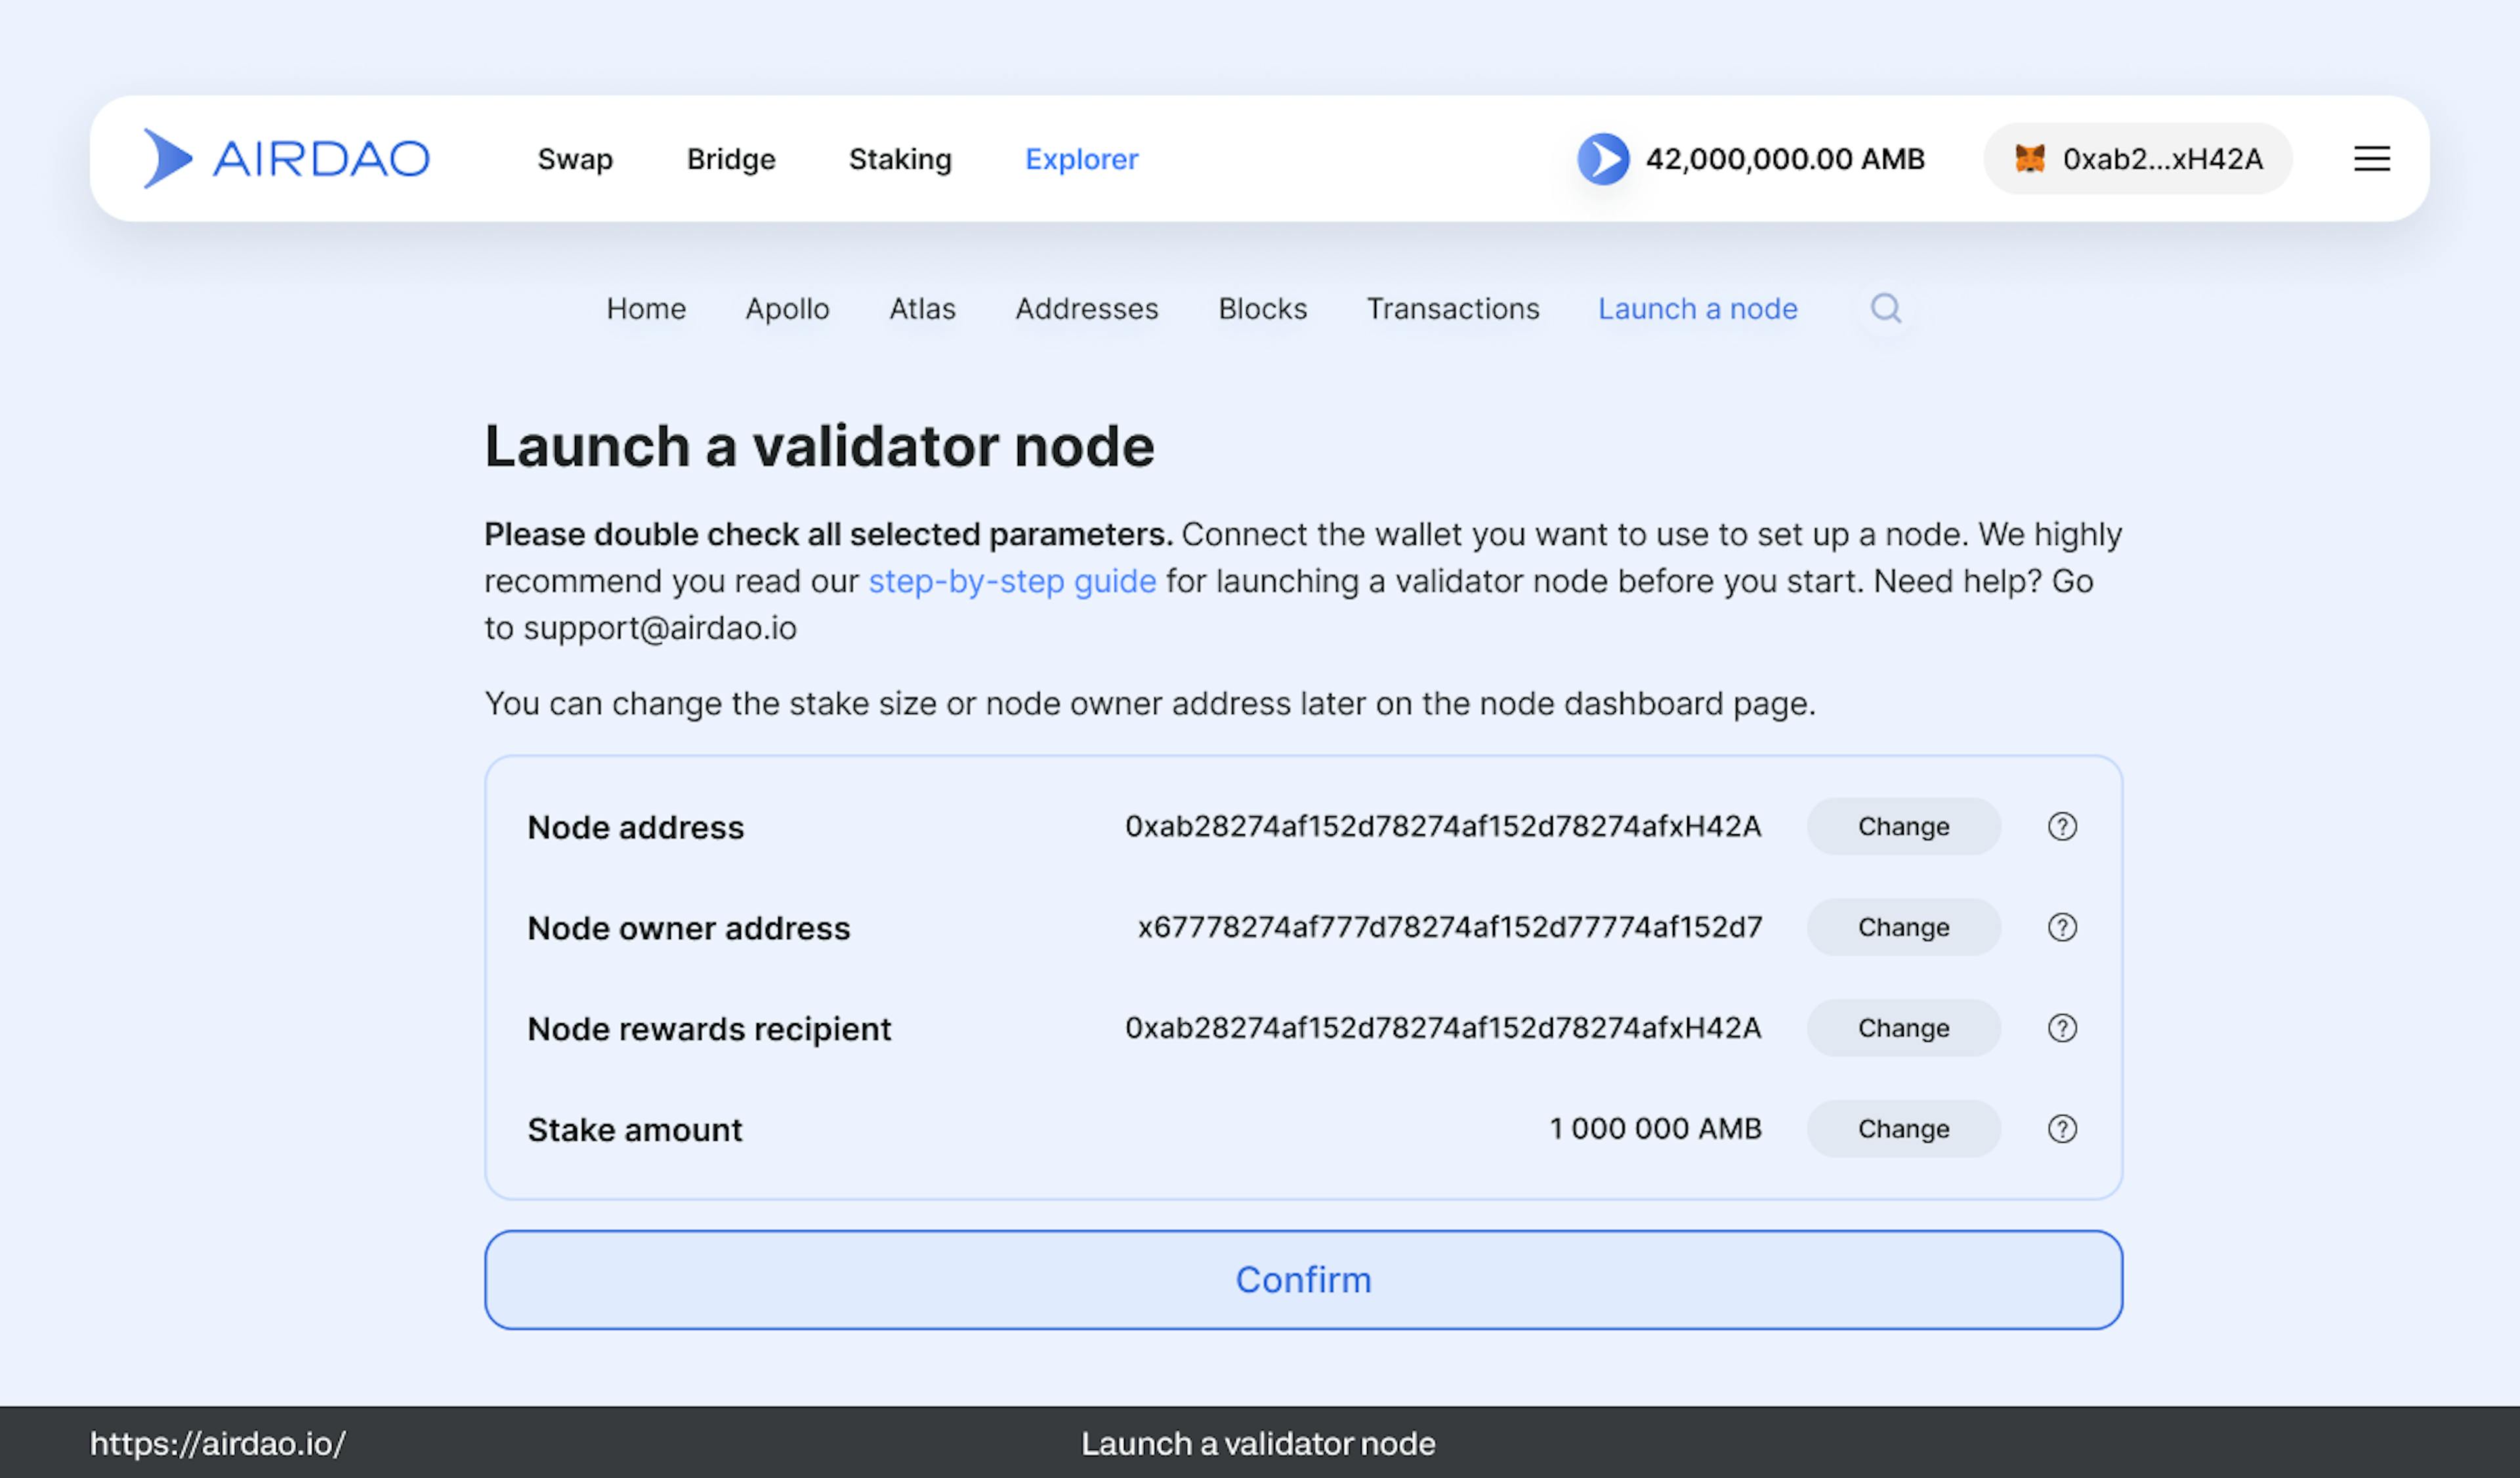
Task: Open the step-by-step guide link
Action: point(1012,581)
